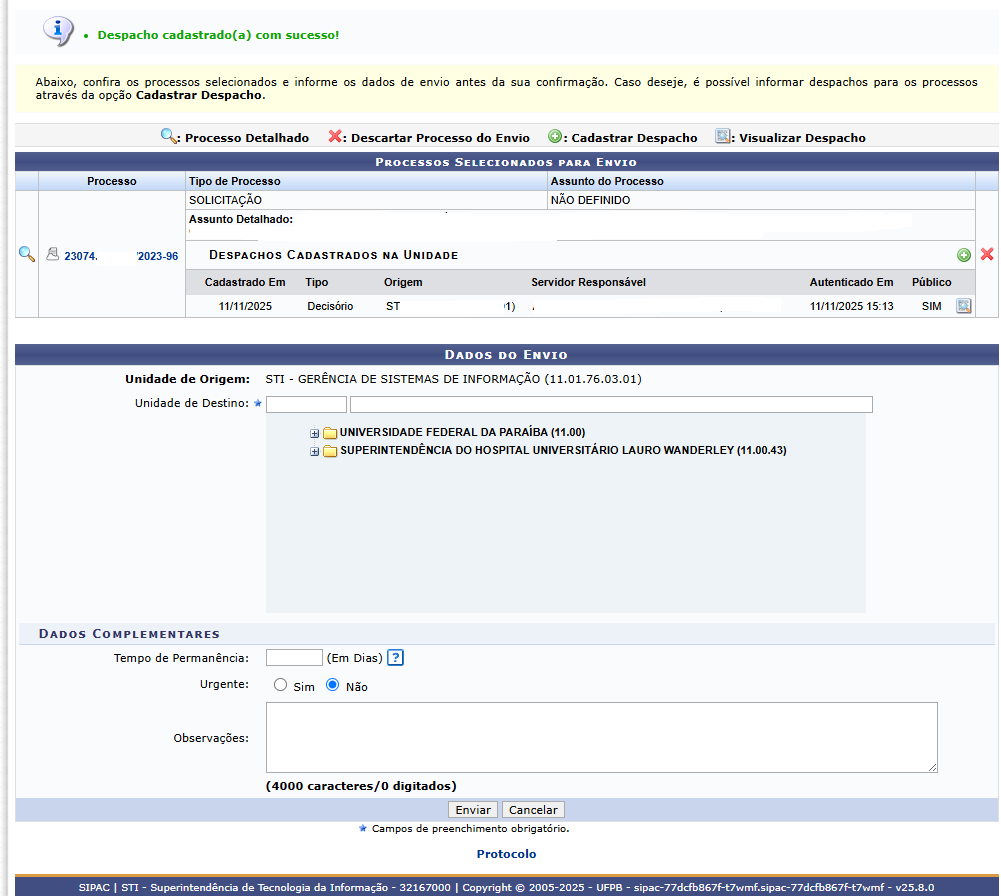This screenshot has width=1001, height=896.
Task: Click the Tempo de Permanência days field
Action: pos(294,658)
